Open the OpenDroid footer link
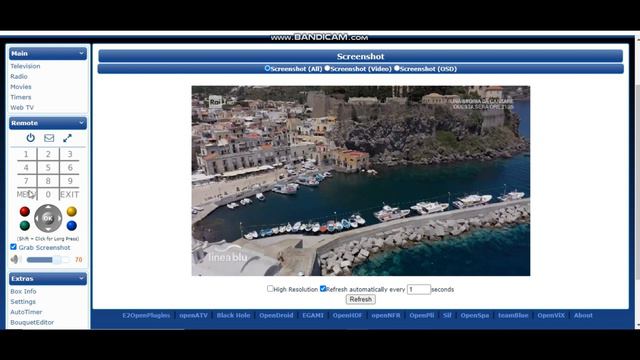 [x=276, y=315]
